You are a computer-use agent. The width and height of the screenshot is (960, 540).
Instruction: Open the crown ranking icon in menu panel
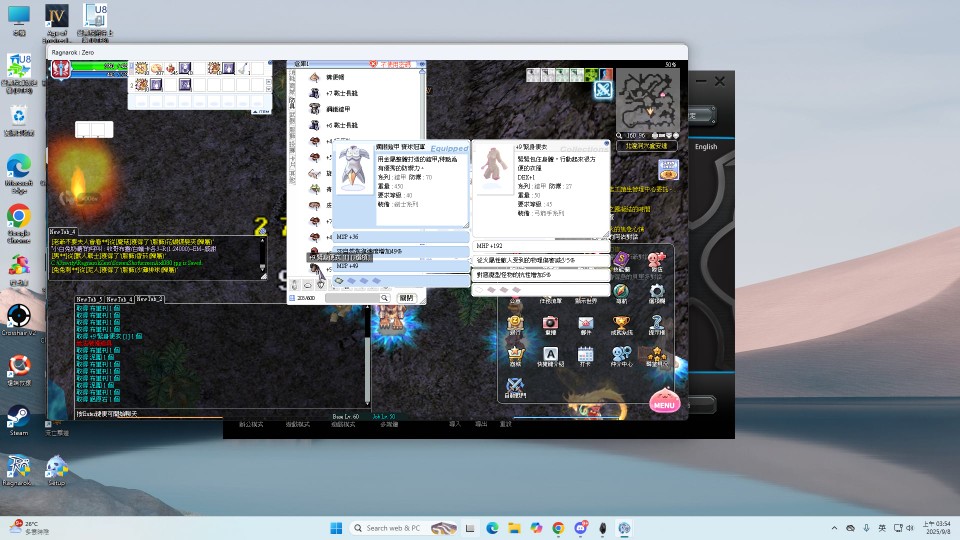[x=515, y=354]
